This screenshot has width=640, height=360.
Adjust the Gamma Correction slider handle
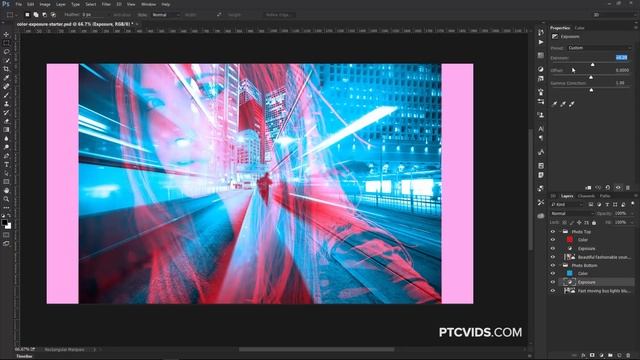pyautogui.click(x=591, y=90)
